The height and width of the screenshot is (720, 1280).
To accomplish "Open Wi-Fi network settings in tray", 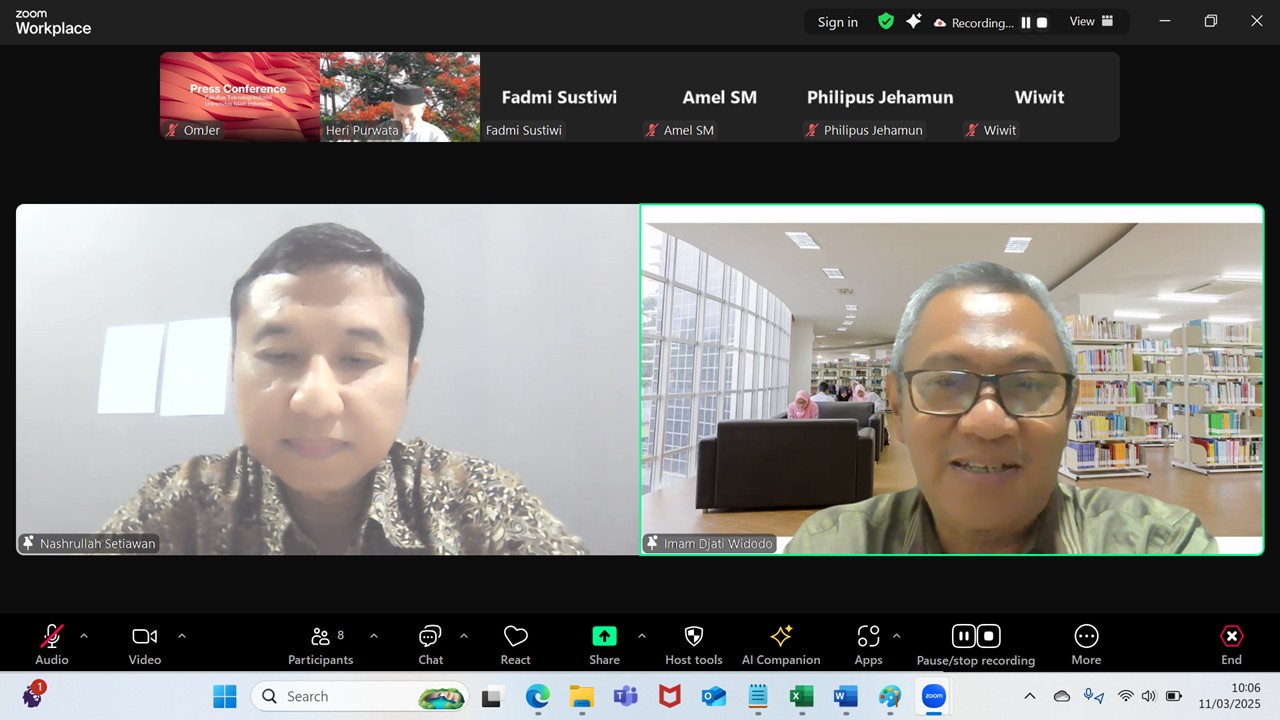I will pos(1126,696).
